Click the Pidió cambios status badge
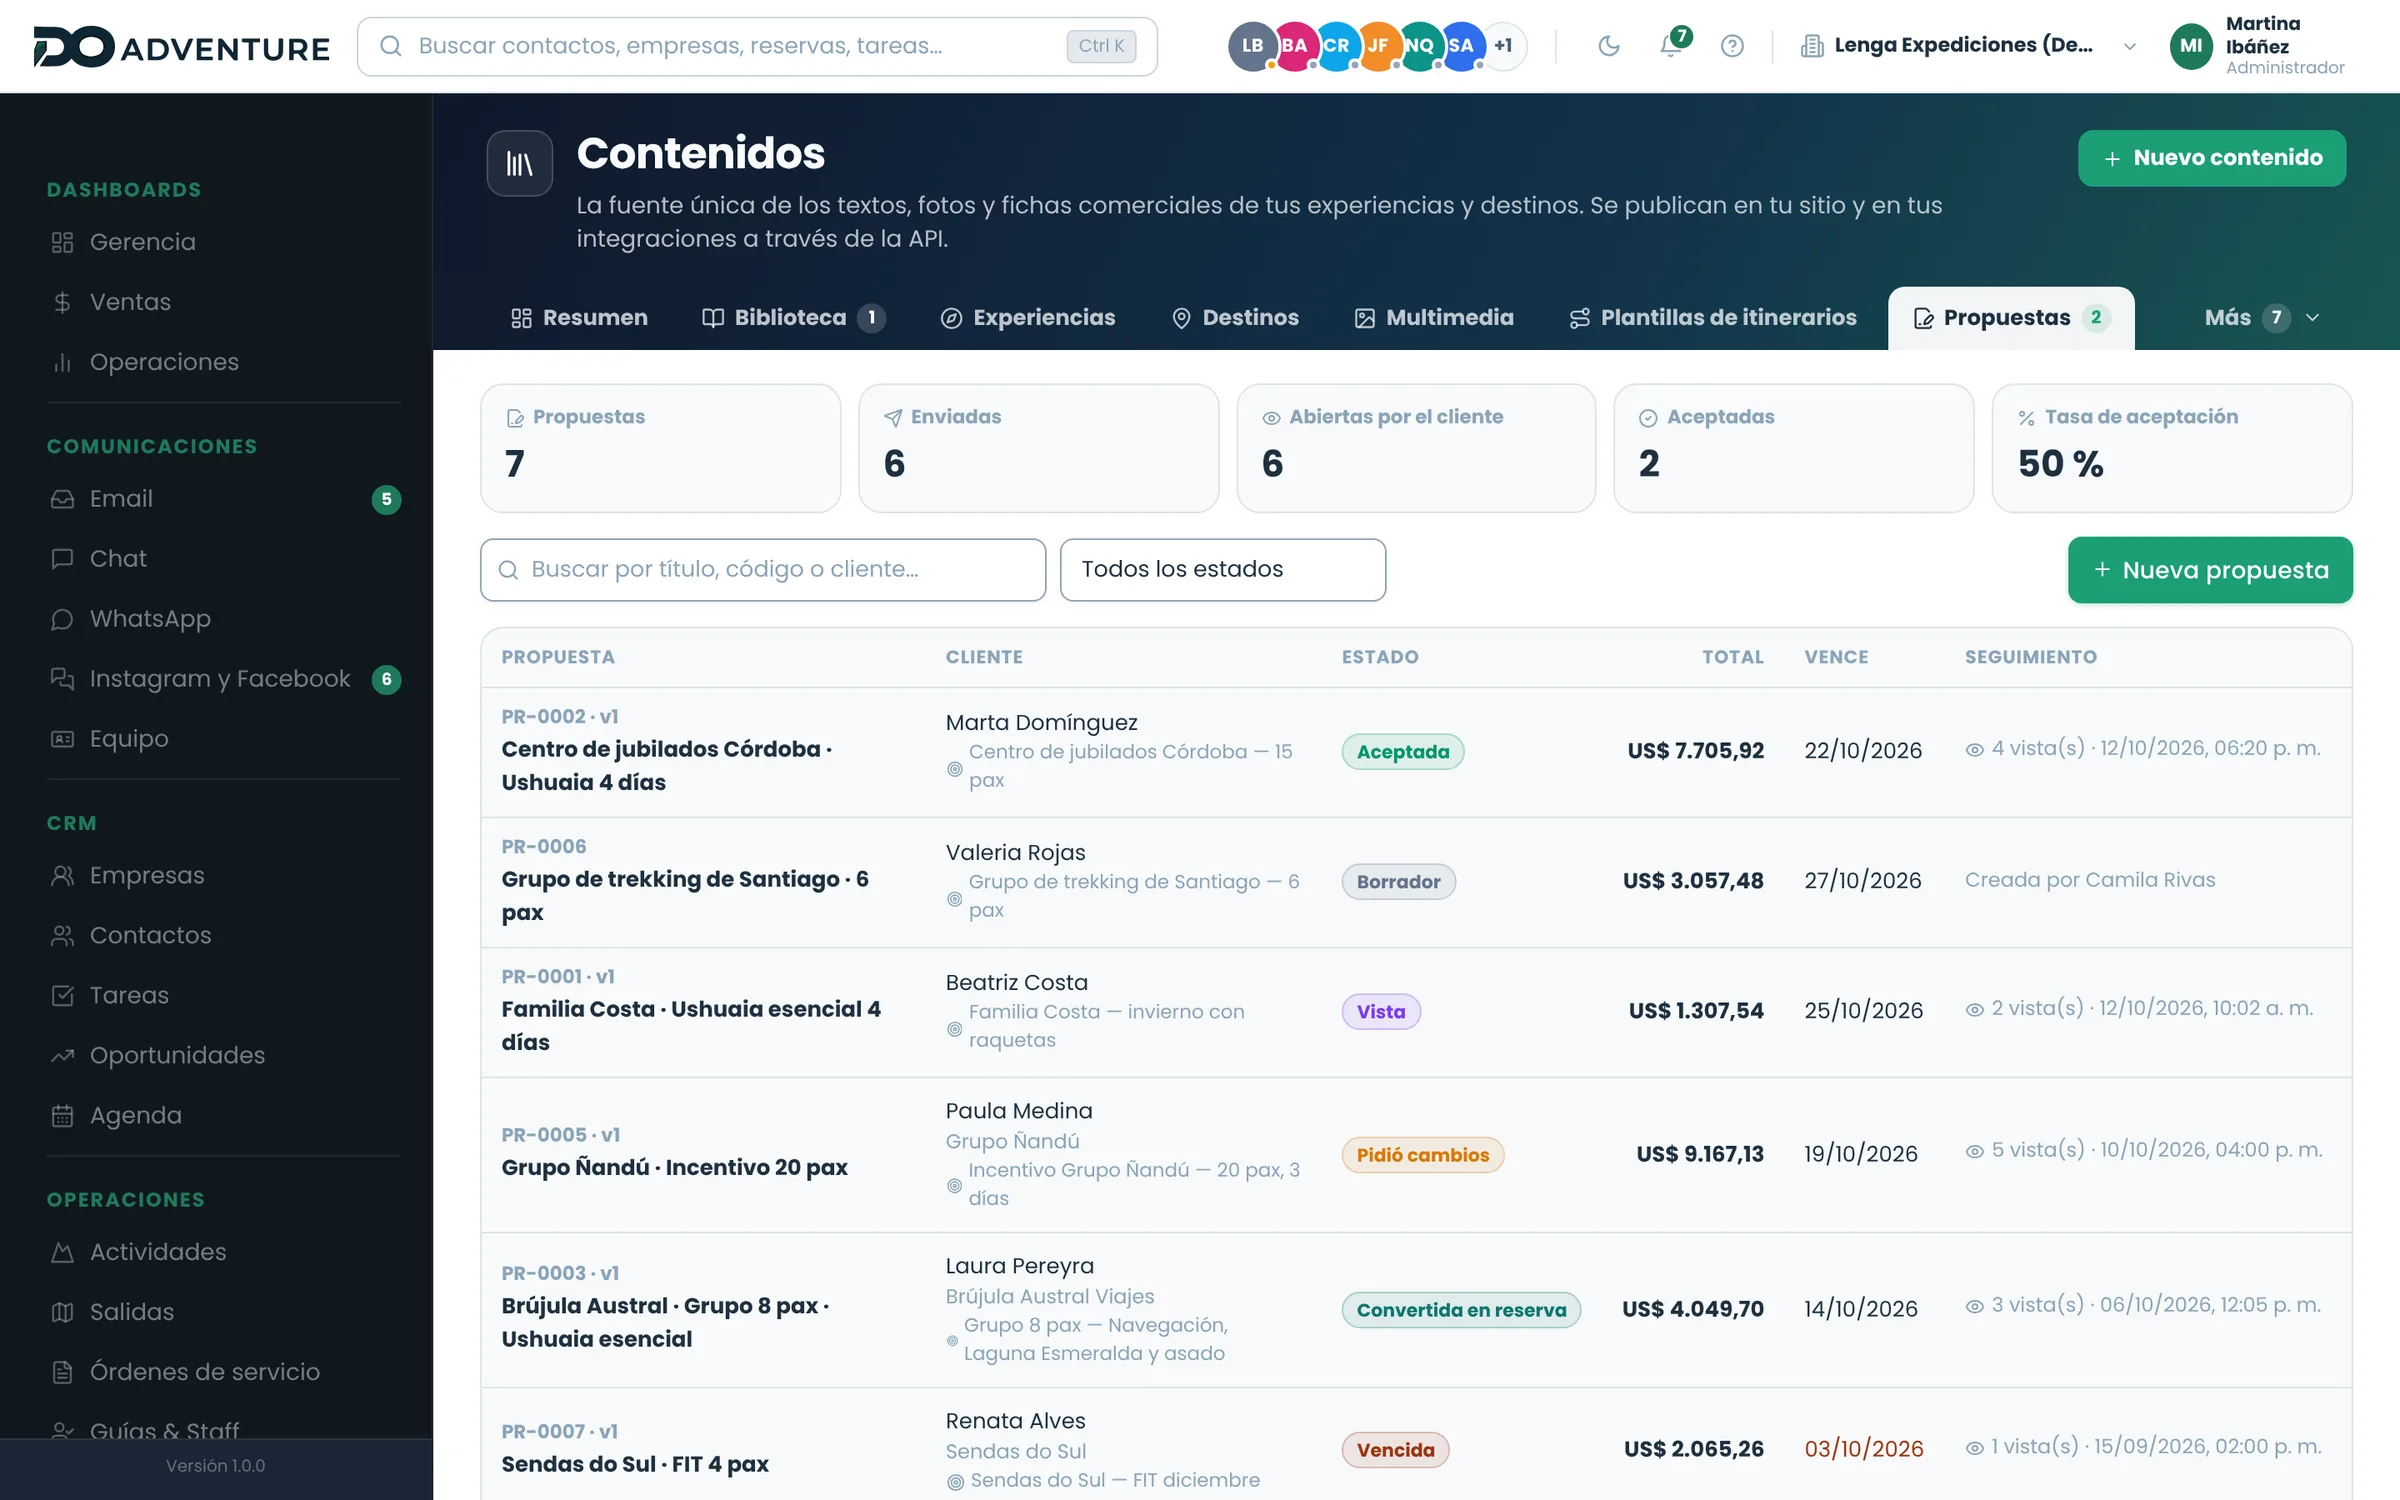 1422,1155
